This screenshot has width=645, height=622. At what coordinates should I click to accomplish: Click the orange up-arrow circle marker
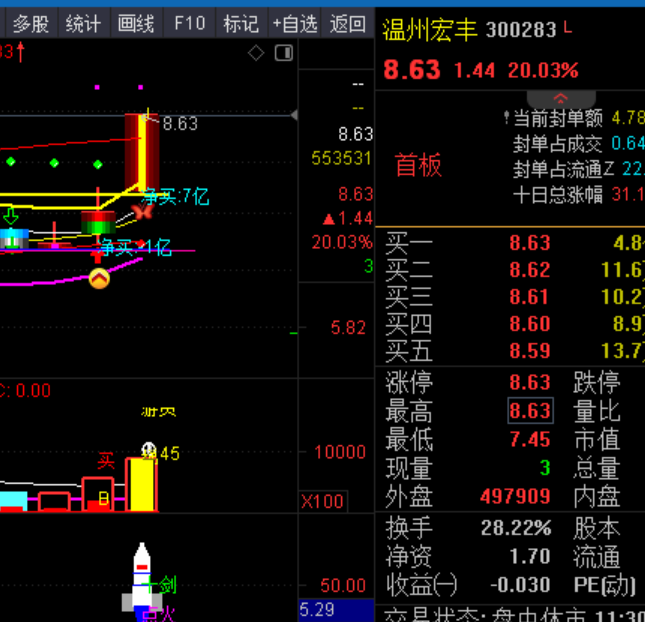[x=99, y=279]
